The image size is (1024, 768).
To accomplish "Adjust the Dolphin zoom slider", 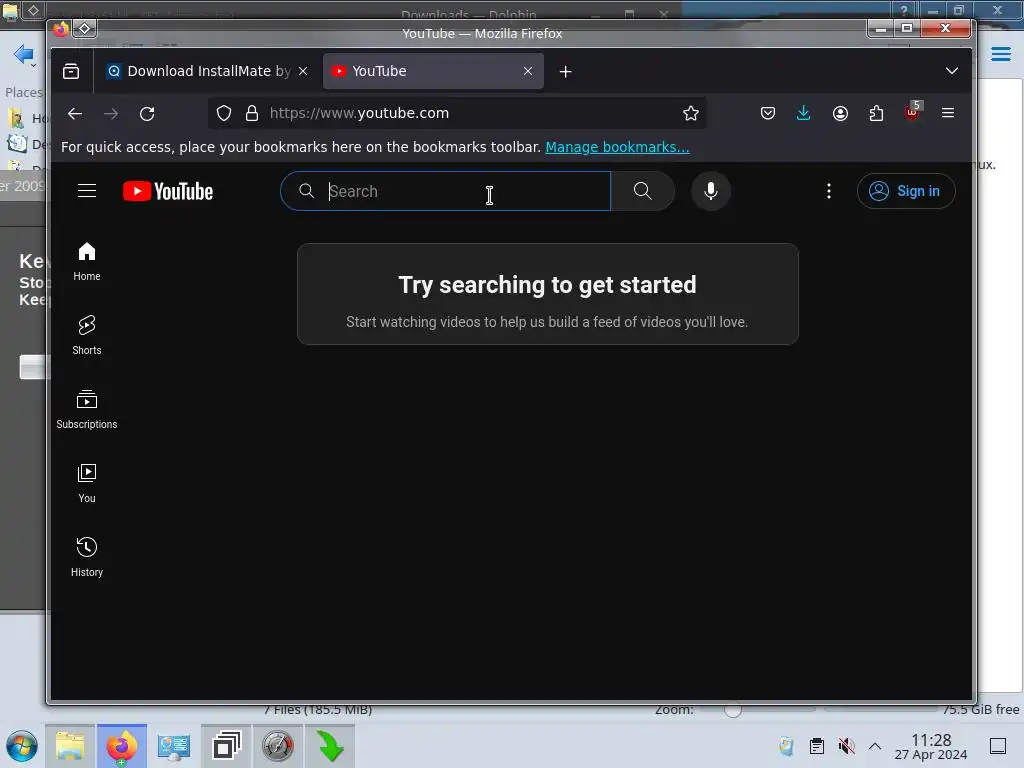I will click(x=733, y=710).
